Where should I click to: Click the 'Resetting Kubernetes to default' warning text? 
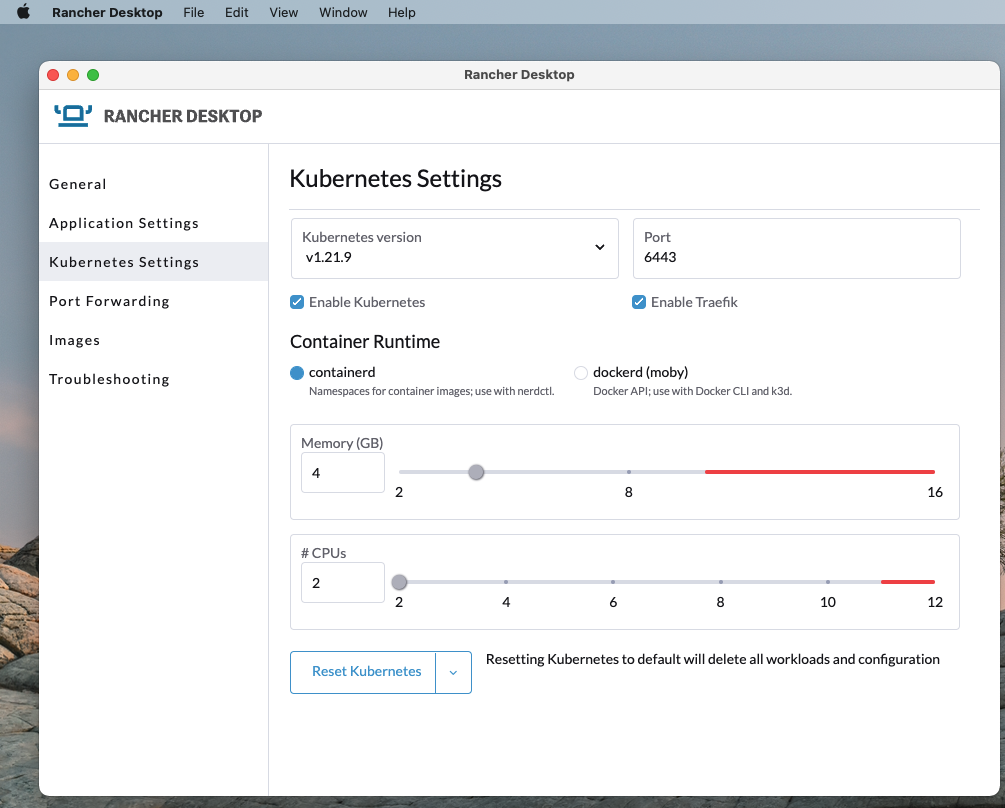(713, 659)
